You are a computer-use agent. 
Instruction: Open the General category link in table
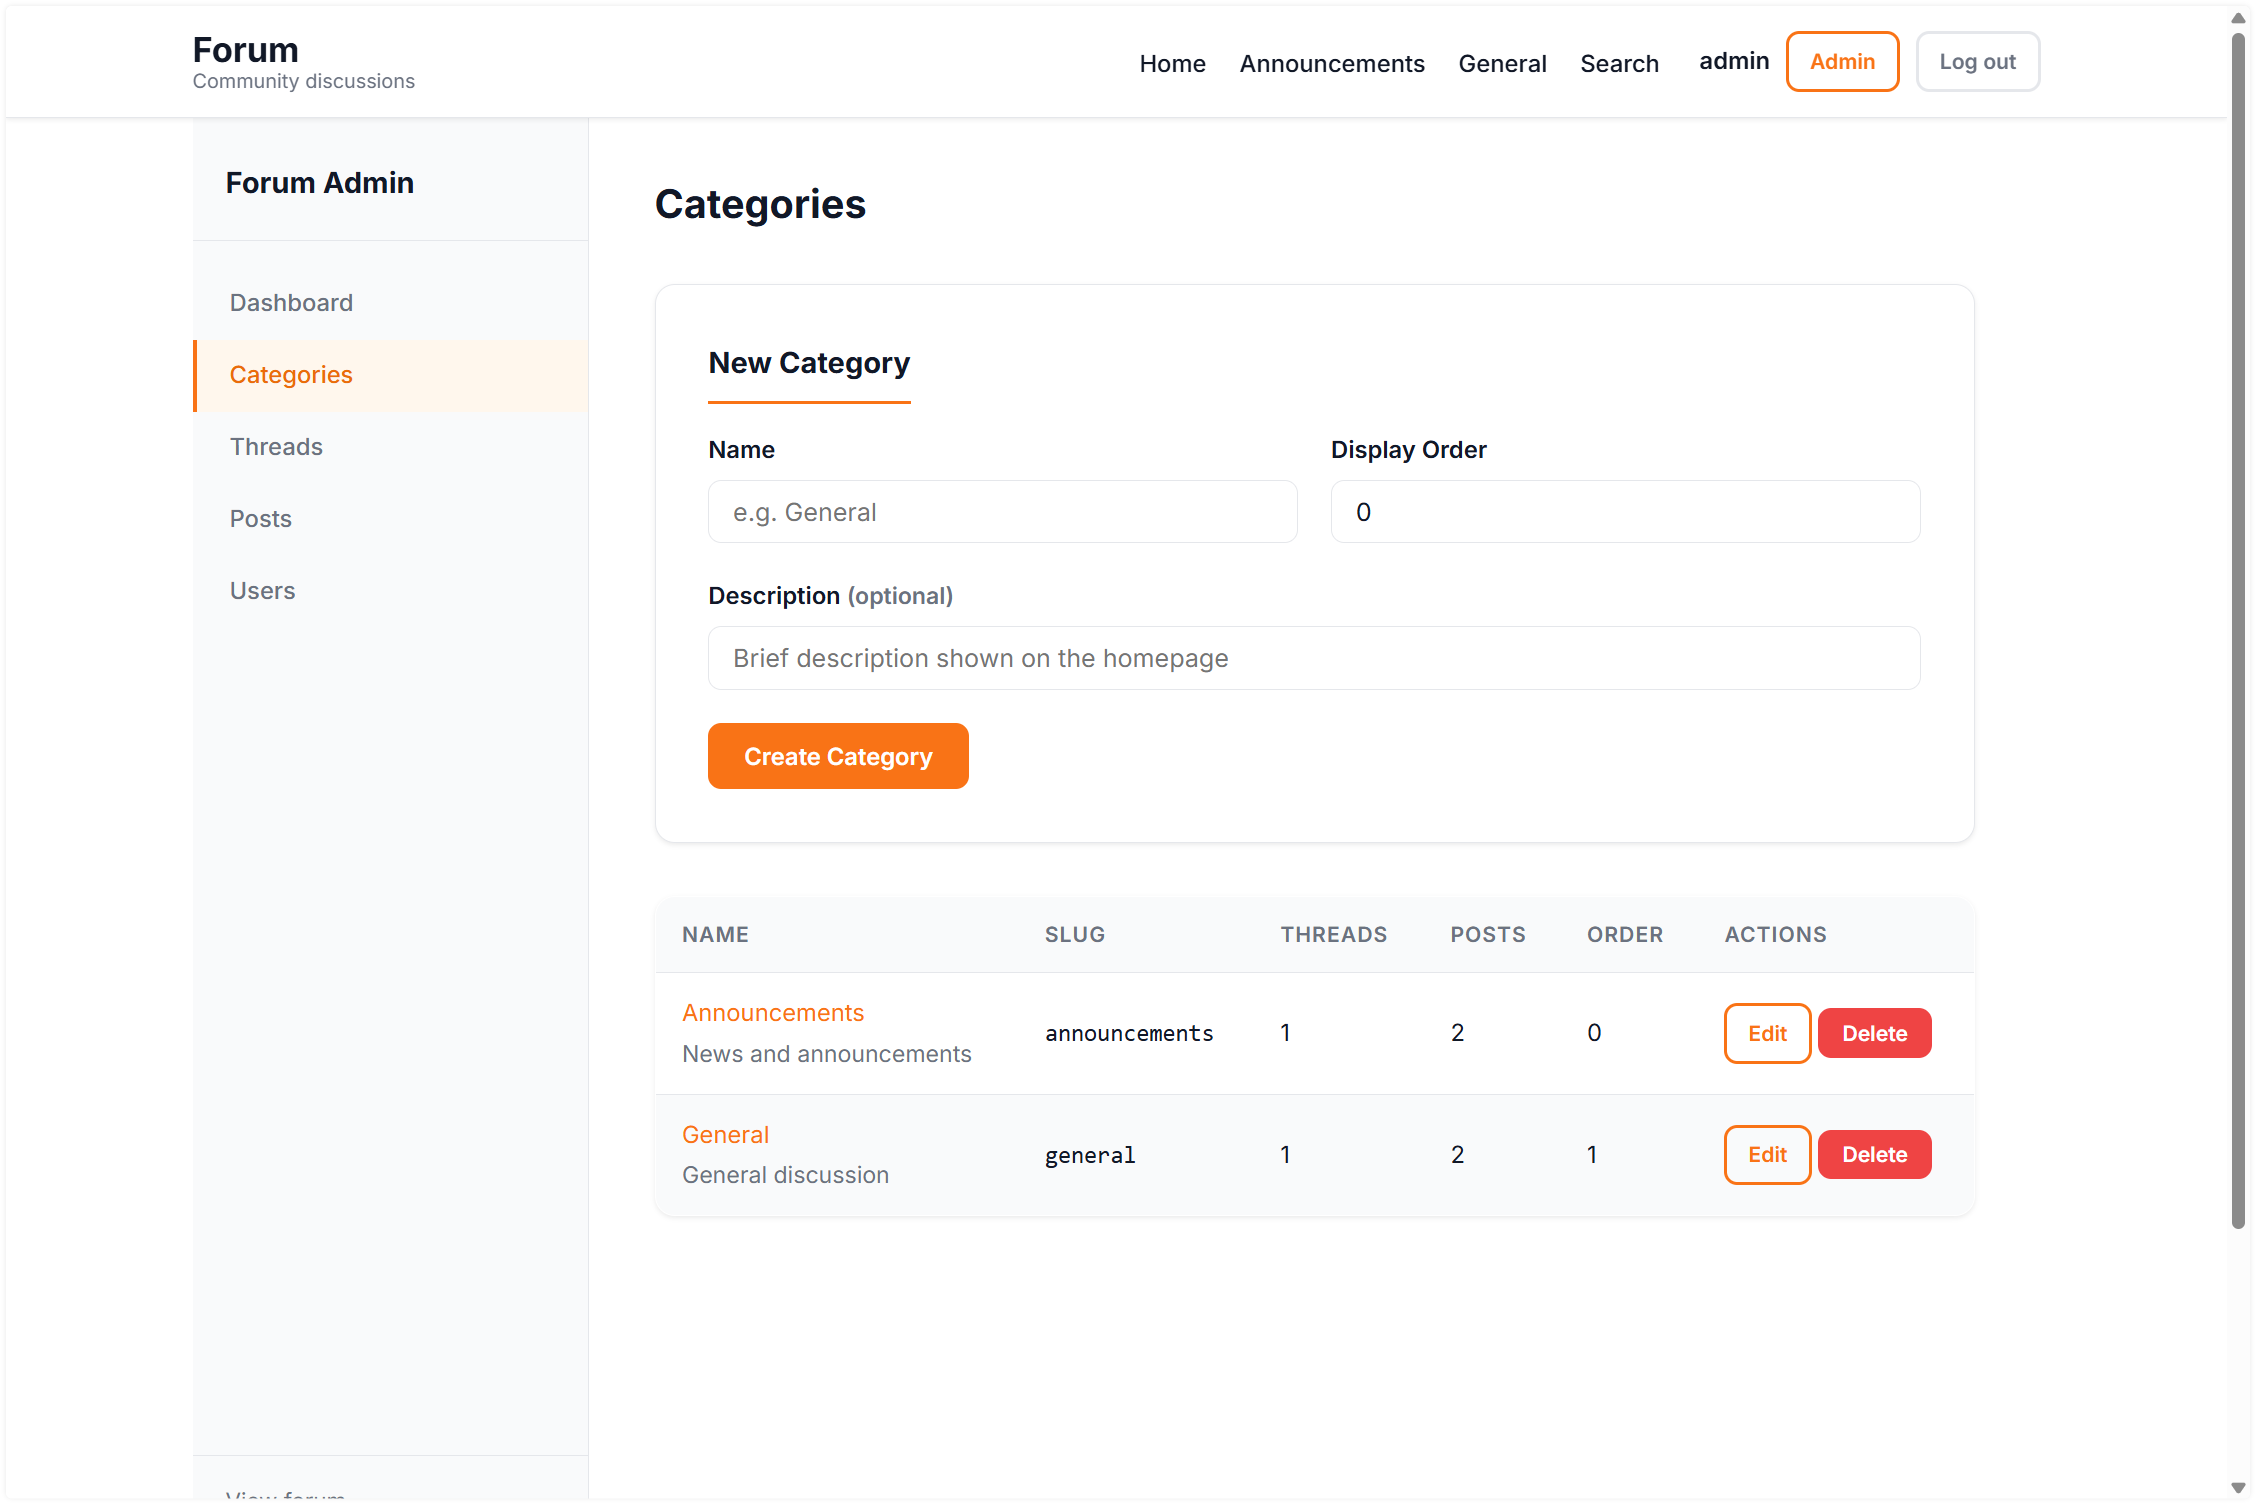coord(725,1135)
